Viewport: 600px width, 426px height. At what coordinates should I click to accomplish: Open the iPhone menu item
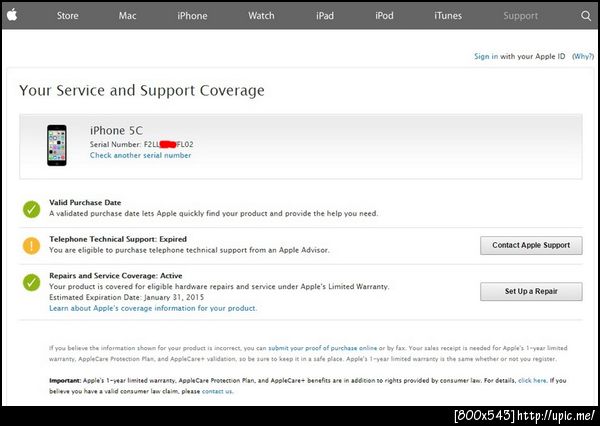click(192, 16)
